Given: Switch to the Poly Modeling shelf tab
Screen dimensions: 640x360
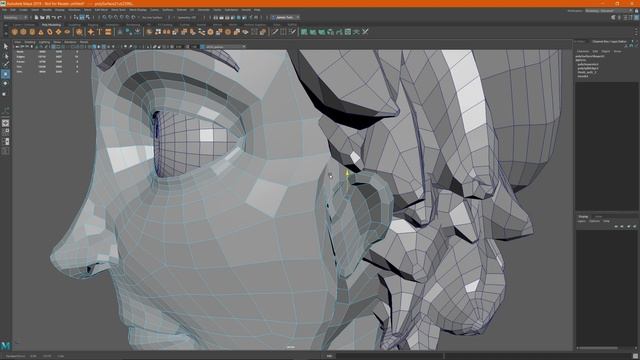Looking at the screenshot, I should [51, 25].
